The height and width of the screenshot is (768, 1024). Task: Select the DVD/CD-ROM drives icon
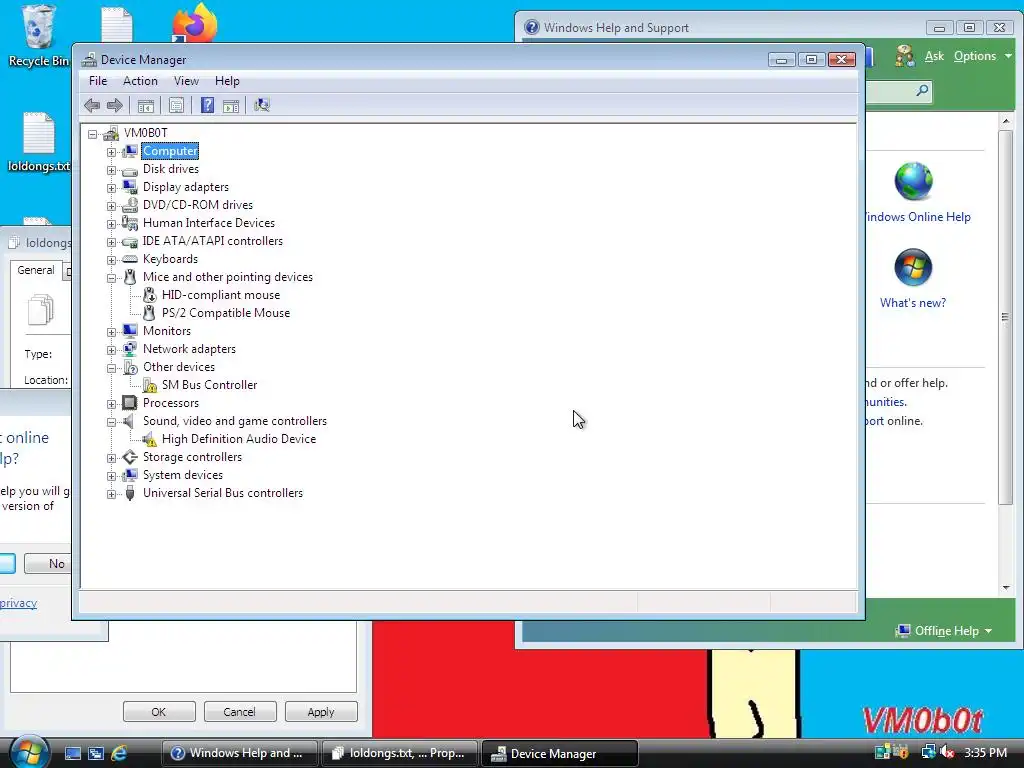130,205
